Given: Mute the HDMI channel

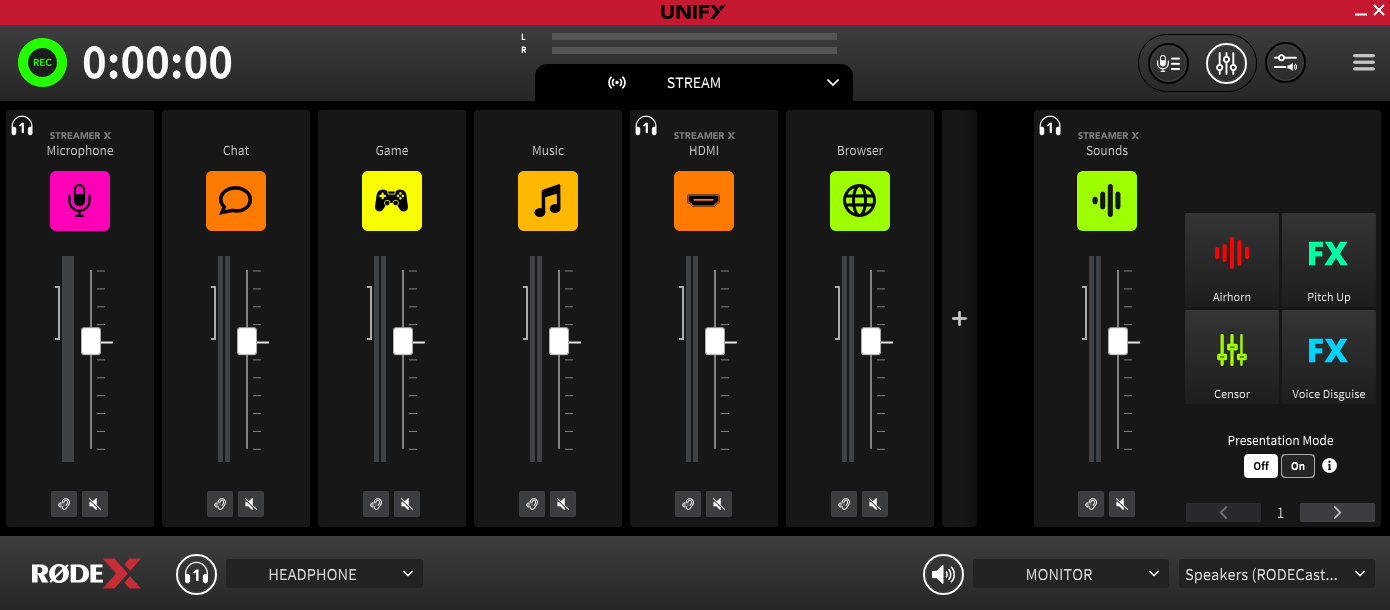Looking at the screenshot, I should pos(719,504).
